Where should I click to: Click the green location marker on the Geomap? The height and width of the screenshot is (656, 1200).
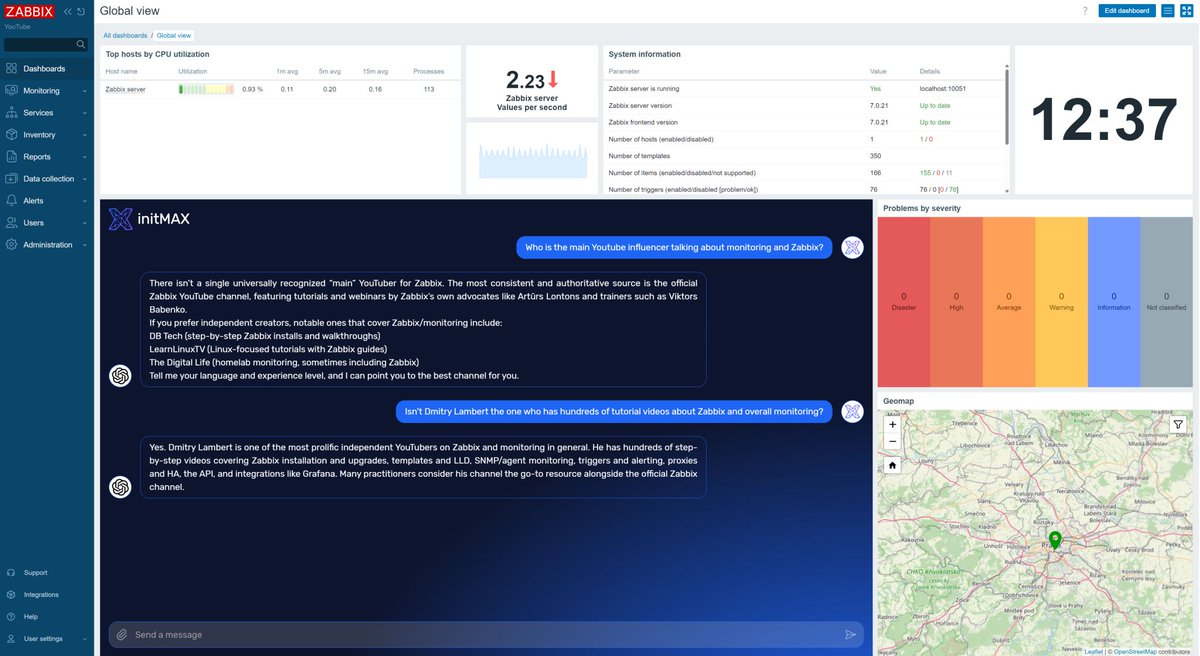point(1055,541)
